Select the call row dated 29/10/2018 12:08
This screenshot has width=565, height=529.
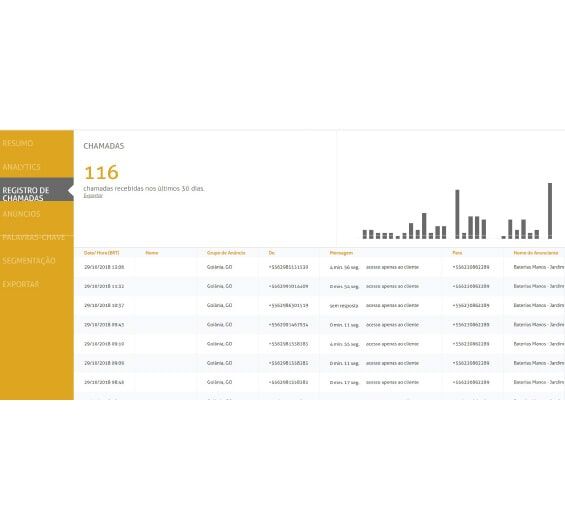(x=319, y=267)
